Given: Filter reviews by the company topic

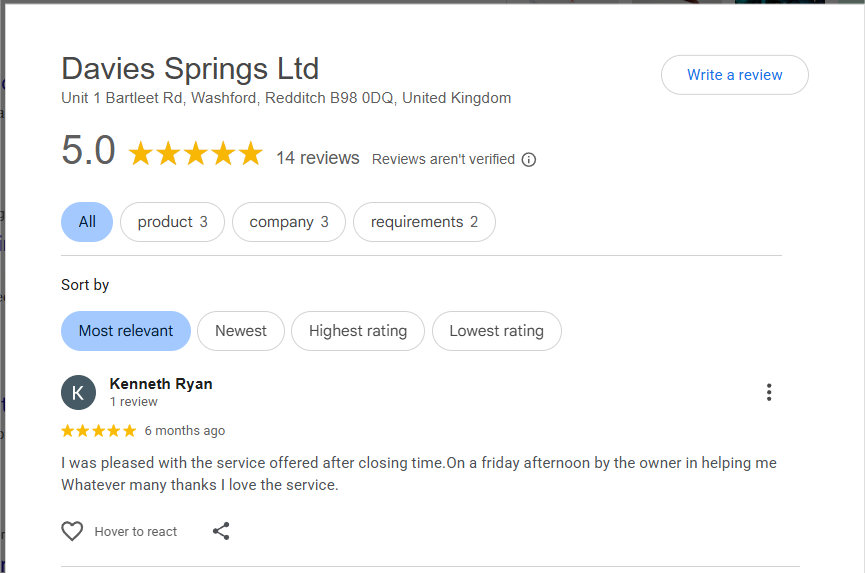Looking at the screenshot, I should coord(288,222).
